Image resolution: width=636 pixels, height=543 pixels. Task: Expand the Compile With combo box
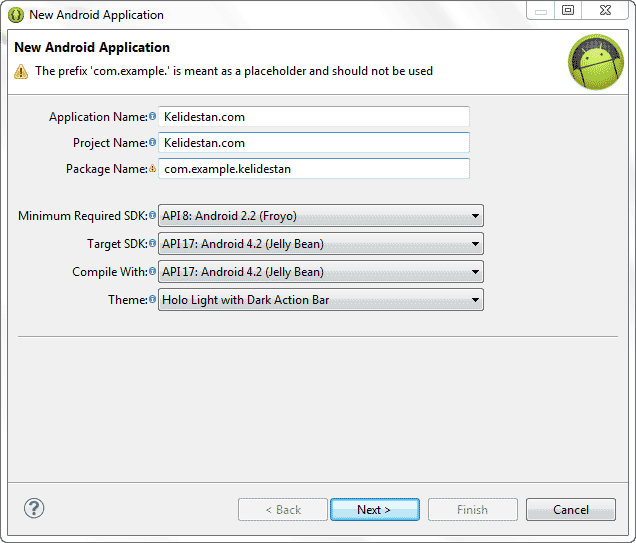320,272
